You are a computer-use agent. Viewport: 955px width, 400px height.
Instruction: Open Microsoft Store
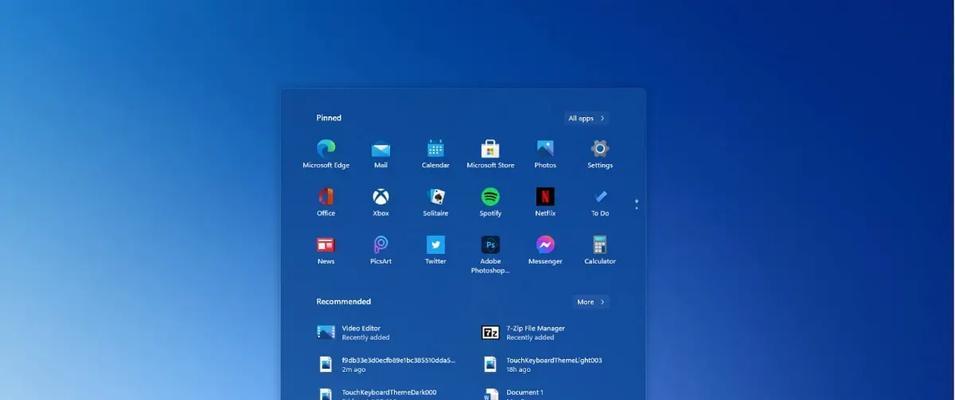pos(490,154)
